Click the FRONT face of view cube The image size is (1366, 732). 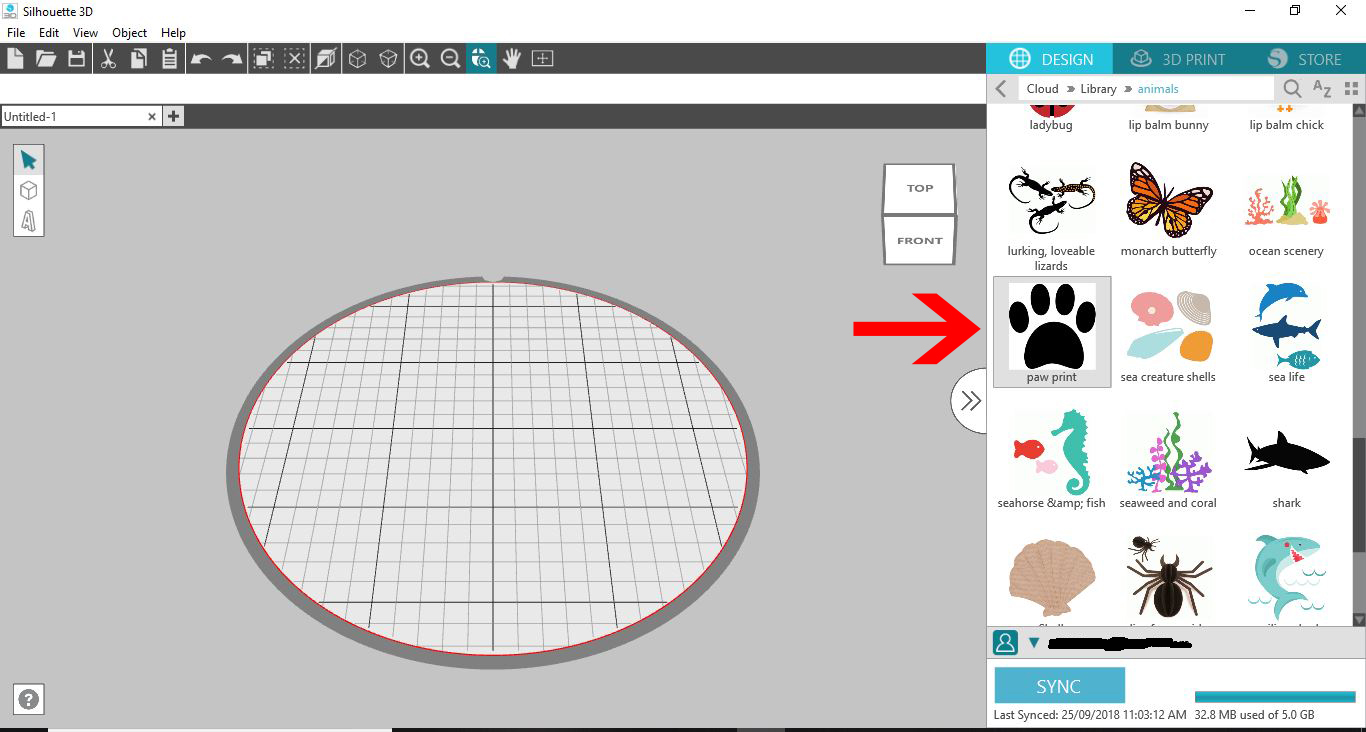(x=919, y=240)
